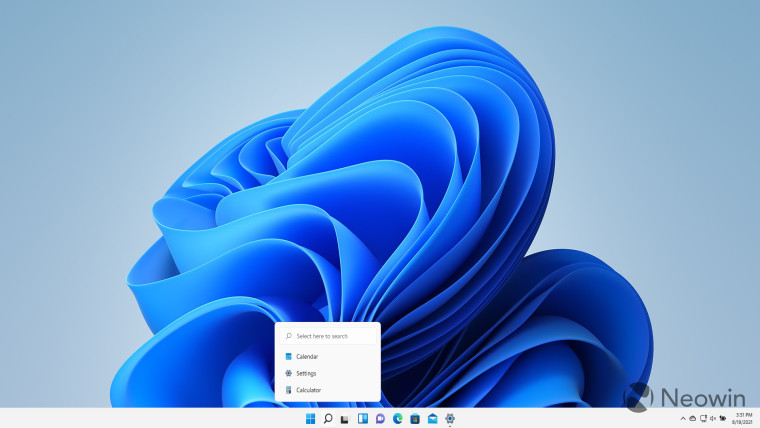Choose Calculator in the search popup

click(328, 390)
